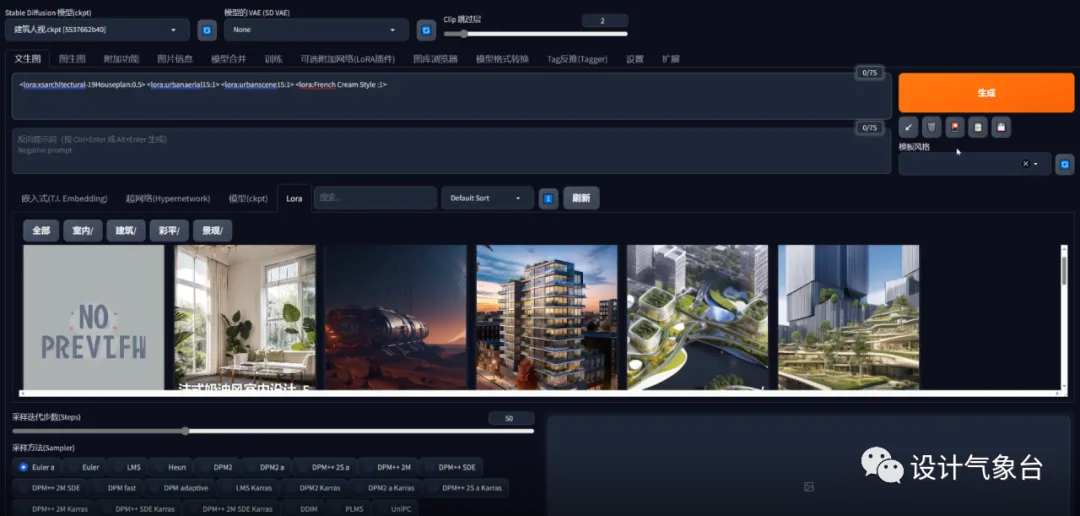1080x516 pixels.
Task: Choose the DPM++ 2S a sampler
Action: tap(325, 467)
